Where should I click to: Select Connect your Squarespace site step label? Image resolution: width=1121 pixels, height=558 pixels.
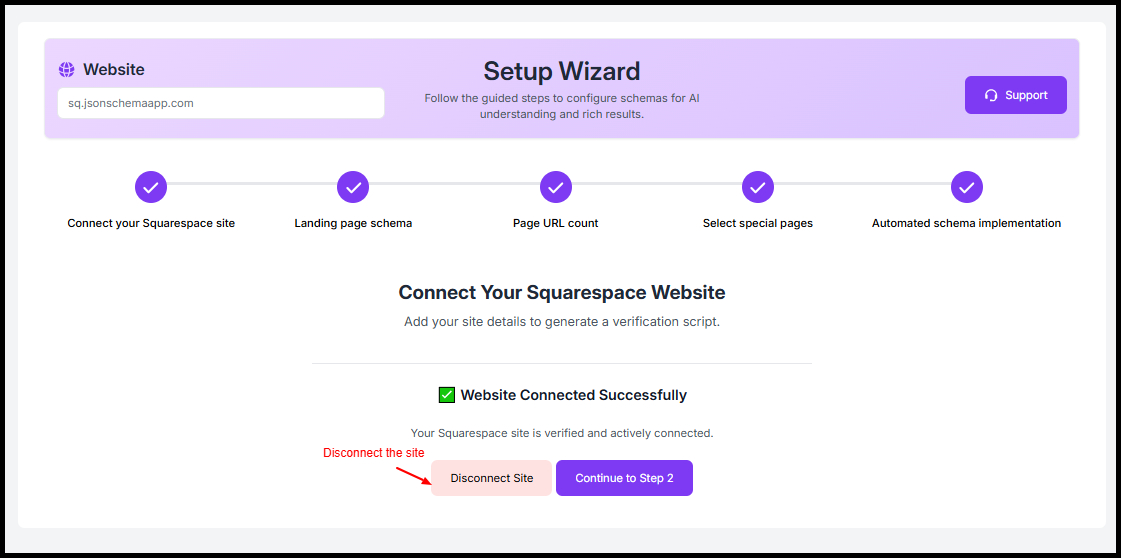coord(151,223)
